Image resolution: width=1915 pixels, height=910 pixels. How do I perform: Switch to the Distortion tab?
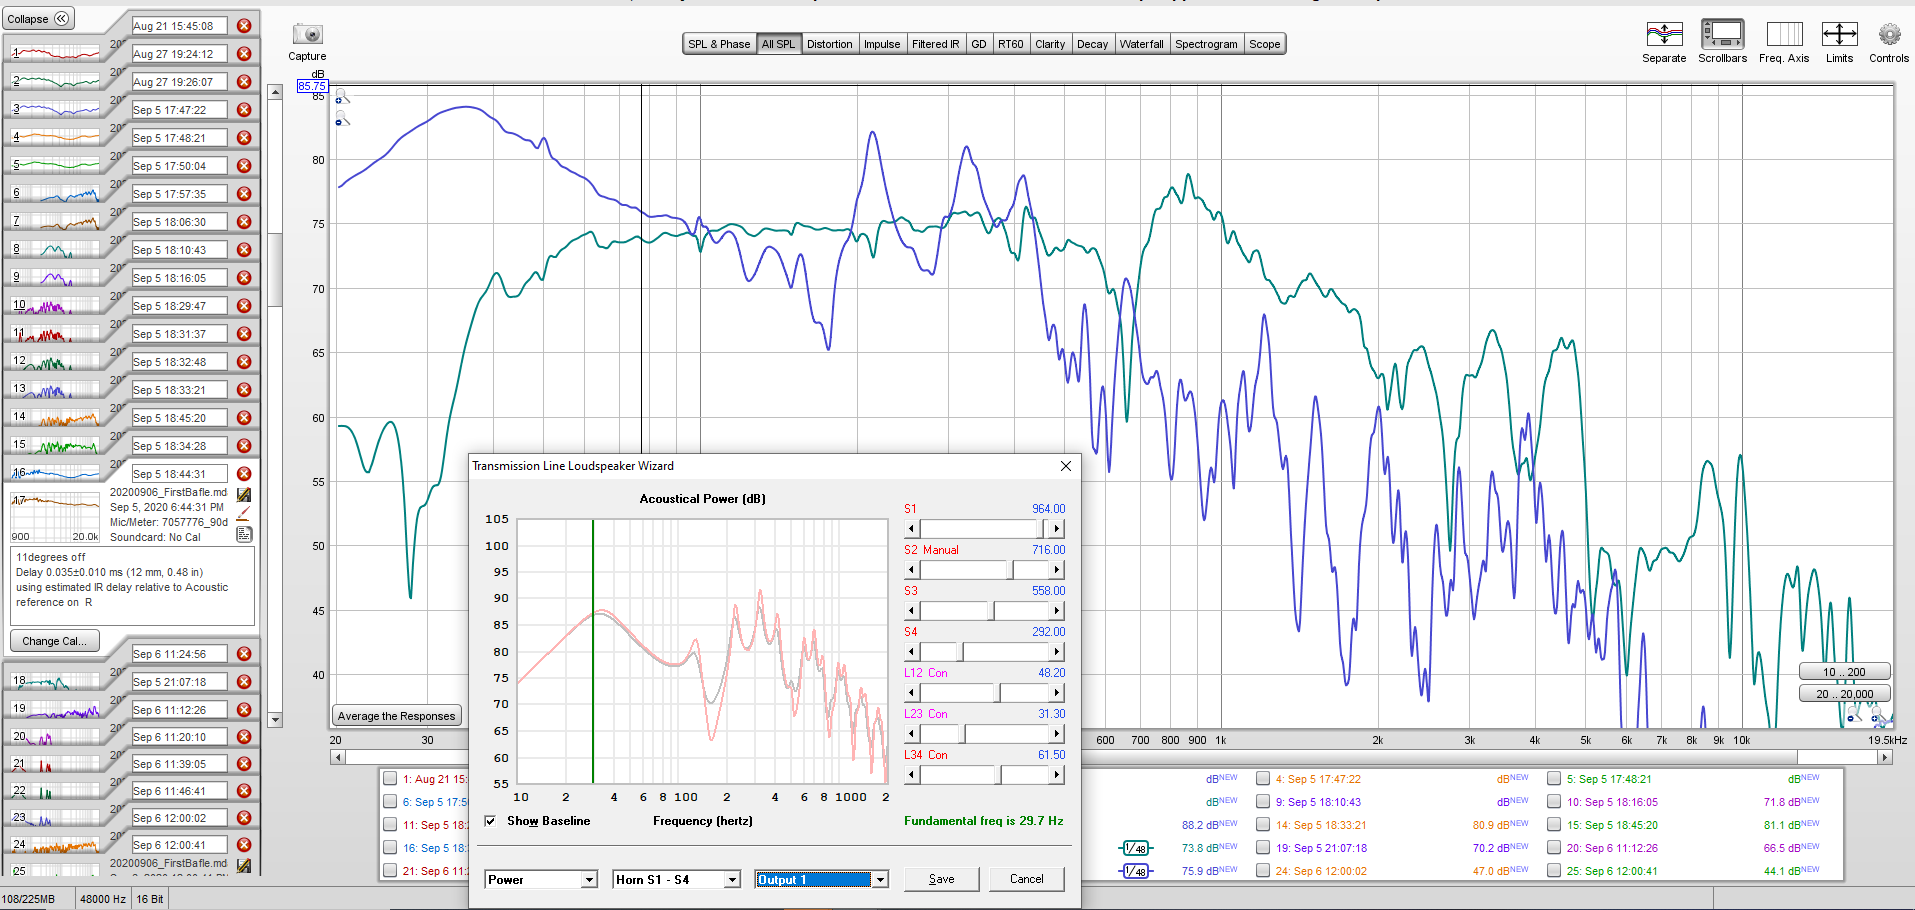coord(830,44)
